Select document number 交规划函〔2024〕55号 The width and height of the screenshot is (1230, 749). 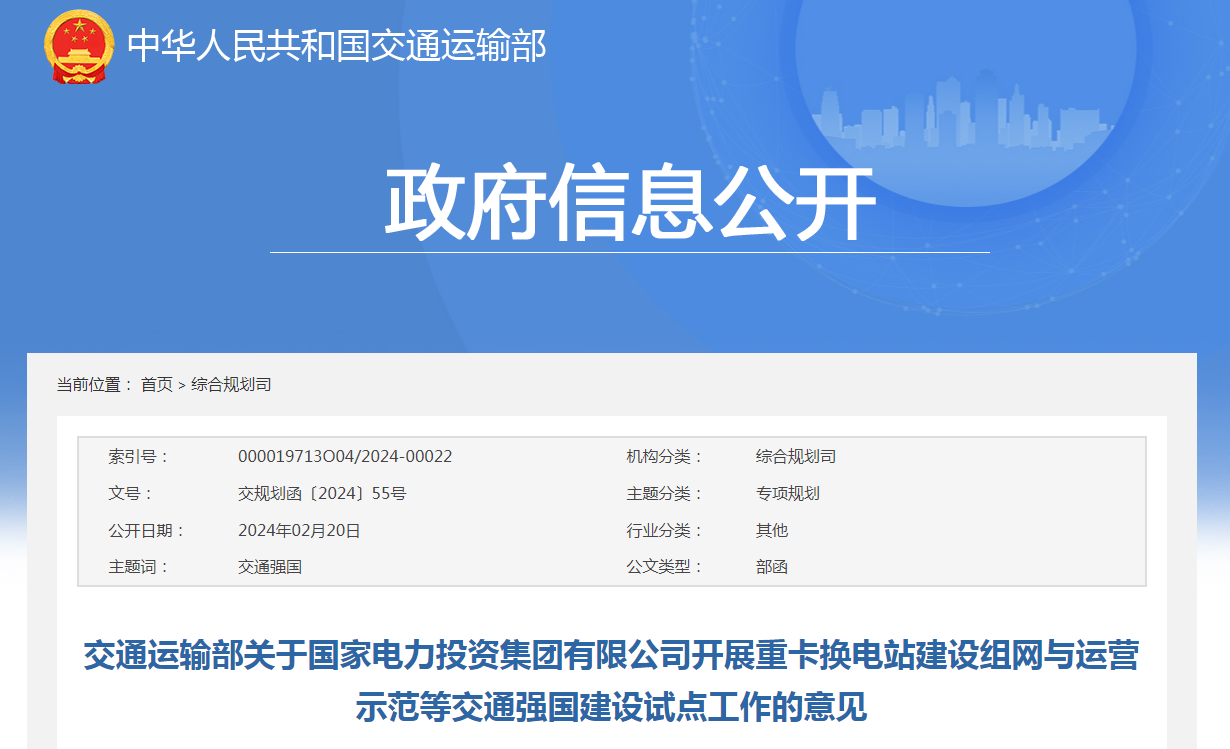pos(322,493)
